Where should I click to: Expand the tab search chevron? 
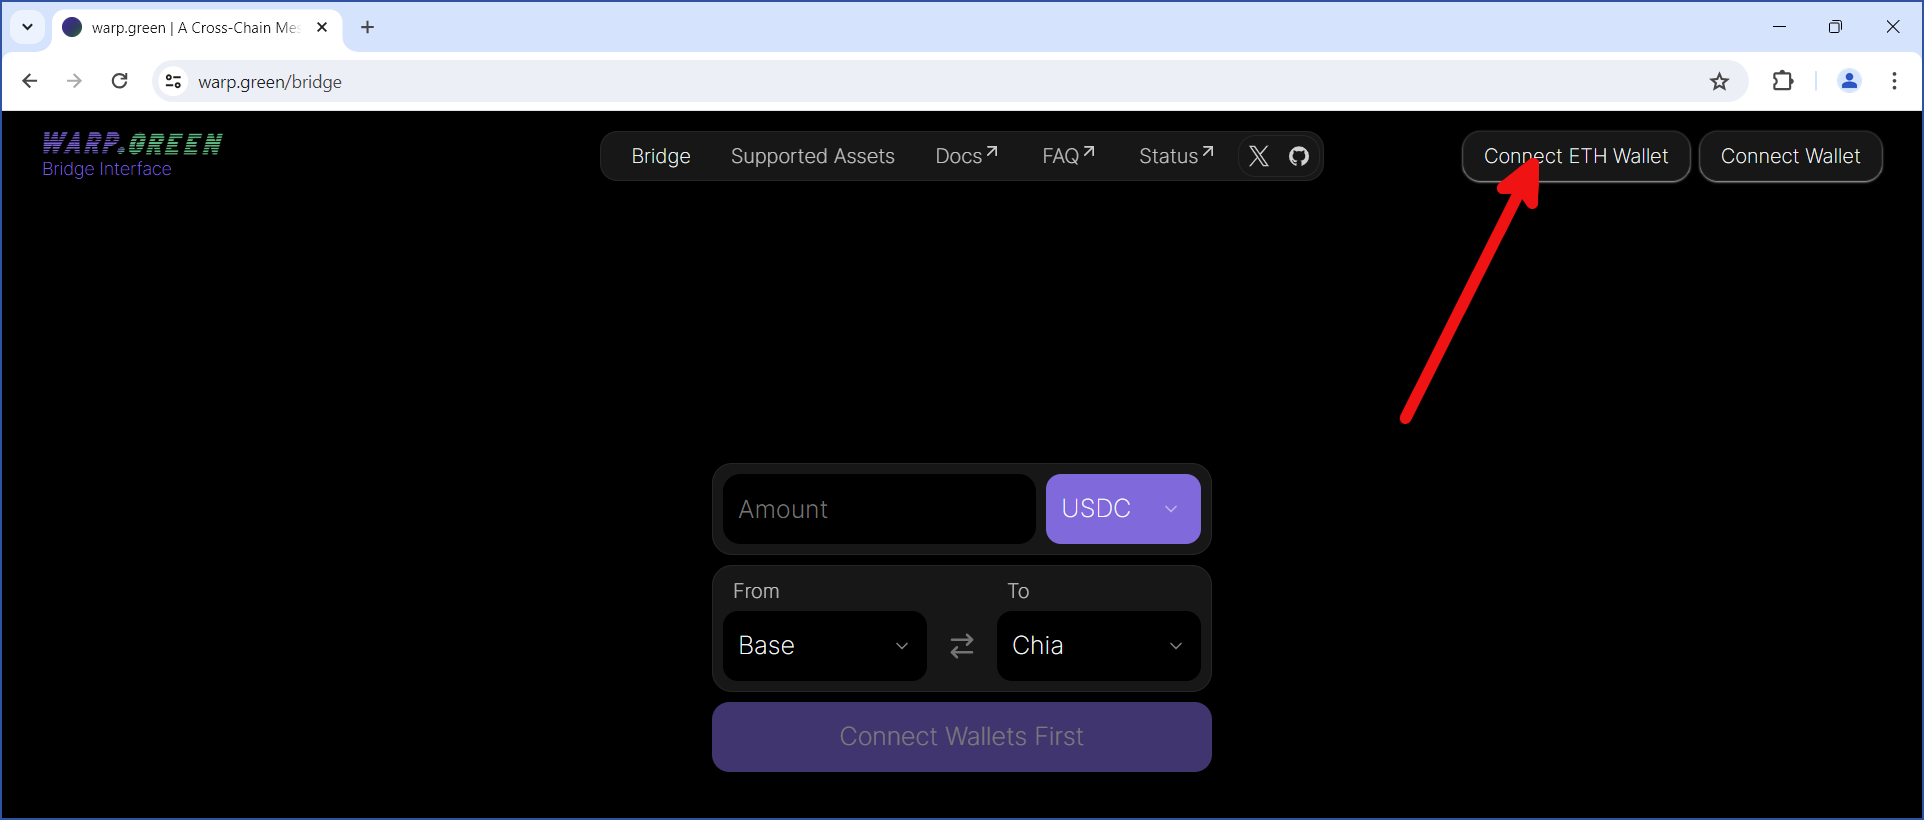(27, 27)
